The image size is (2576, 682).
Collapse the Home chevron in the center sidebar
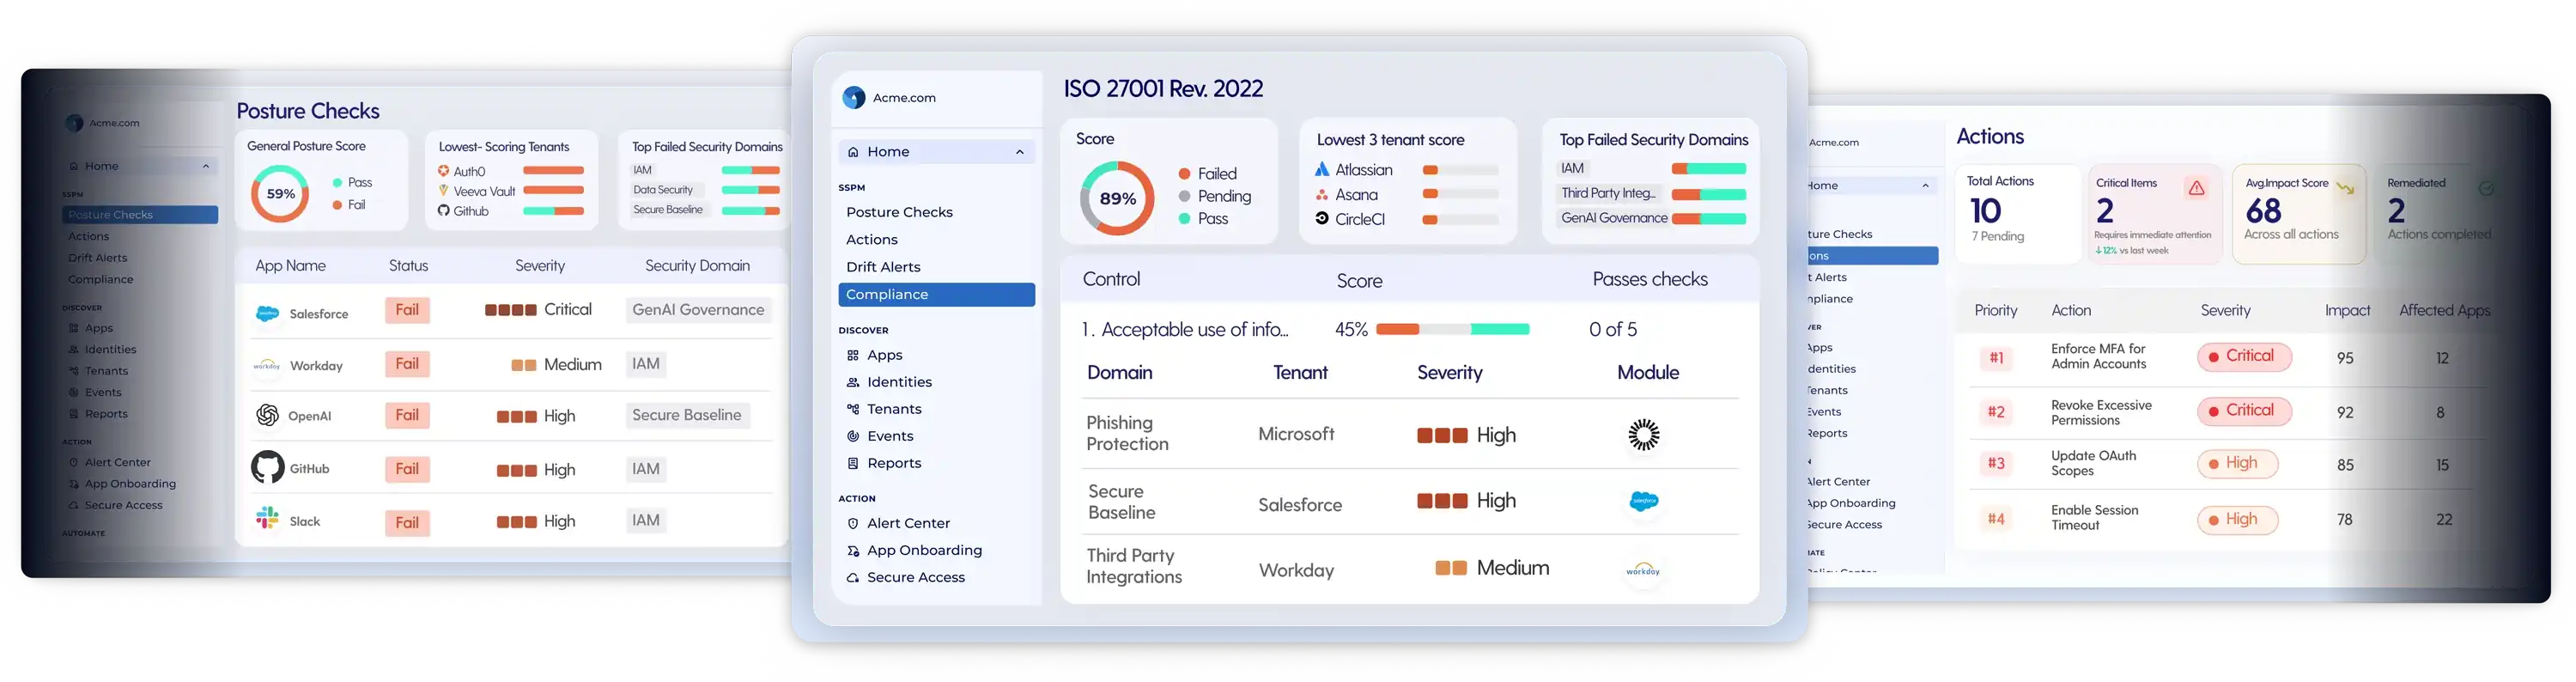point(1020,152)
